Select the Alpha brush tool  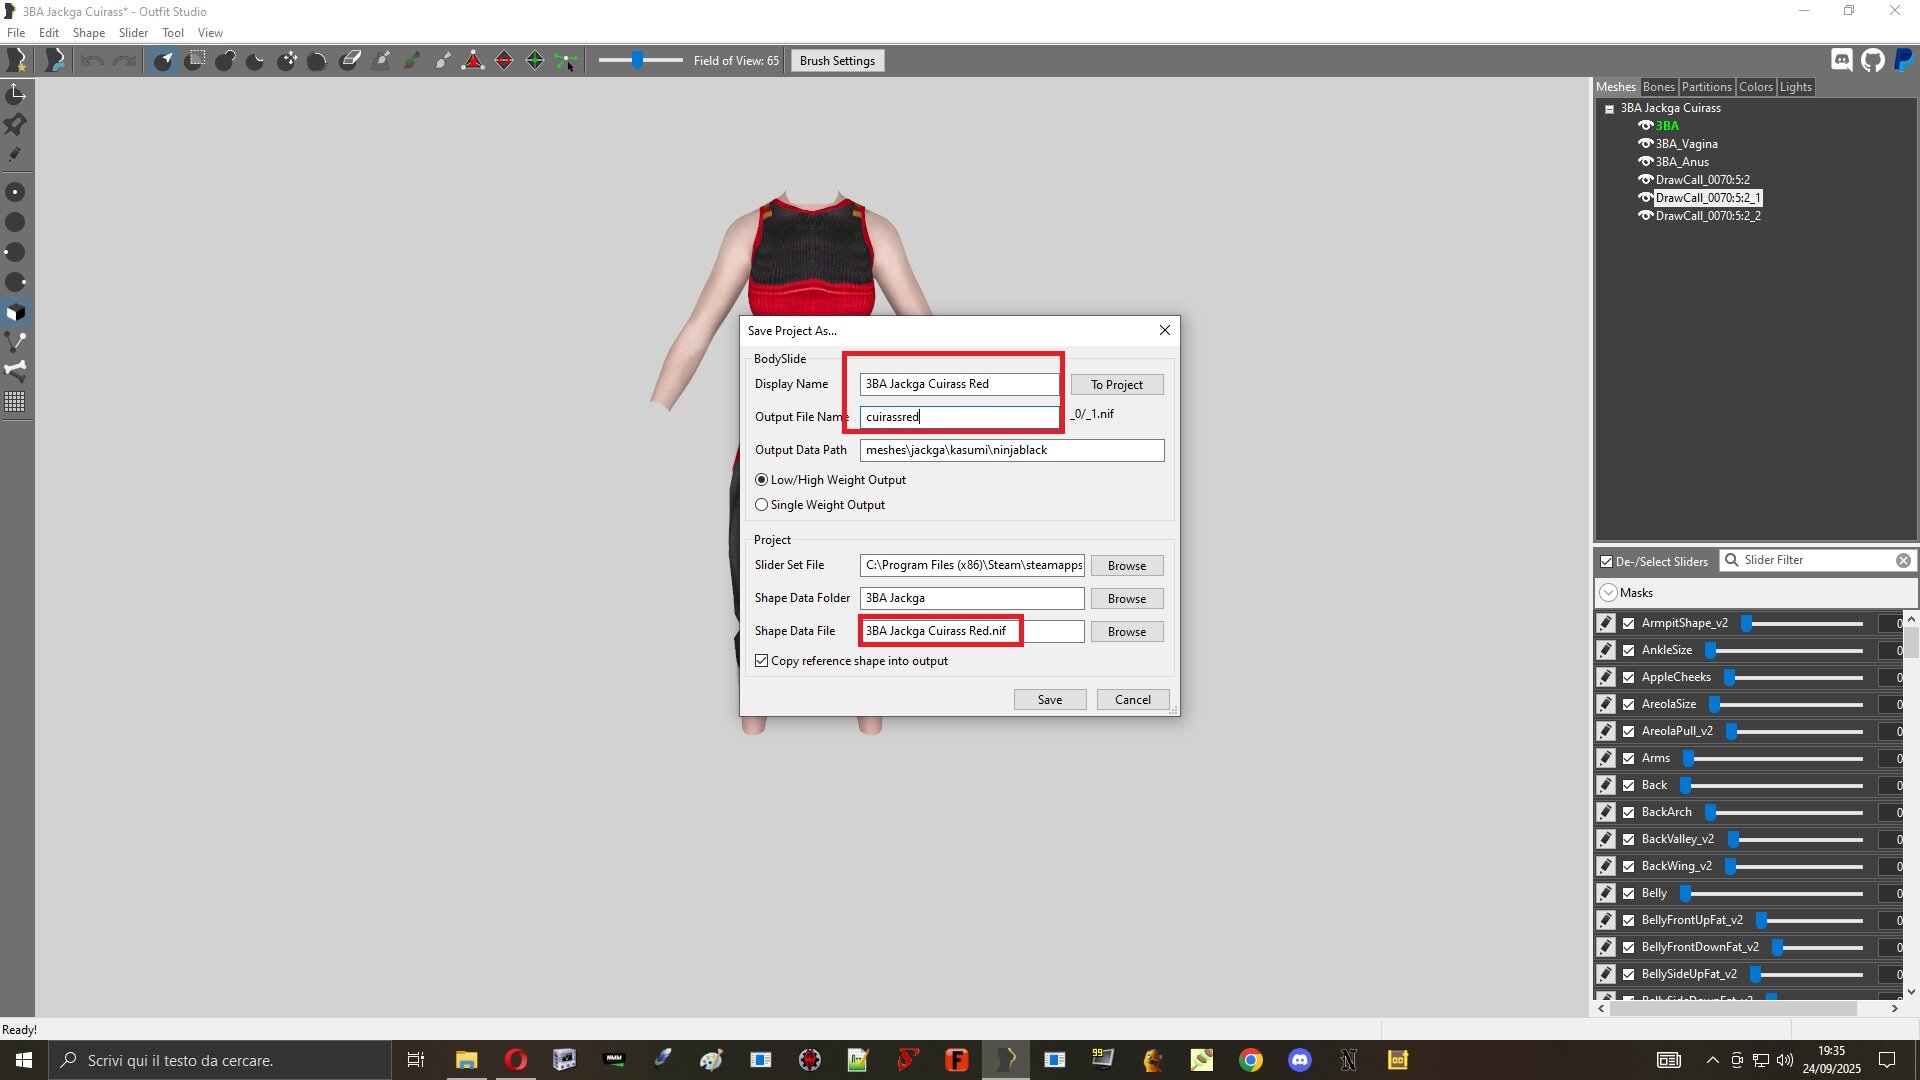[x=443, y=61]
